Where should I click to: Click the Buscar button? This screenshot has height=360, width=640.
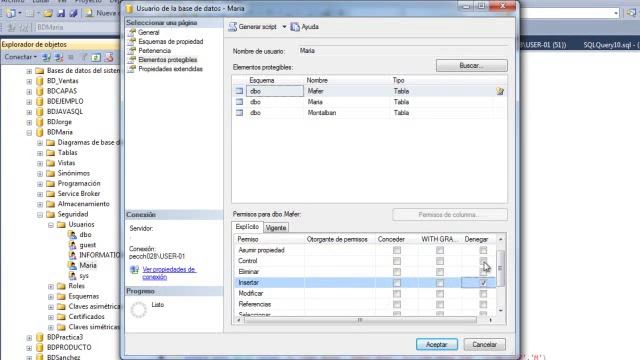point(471,66)
